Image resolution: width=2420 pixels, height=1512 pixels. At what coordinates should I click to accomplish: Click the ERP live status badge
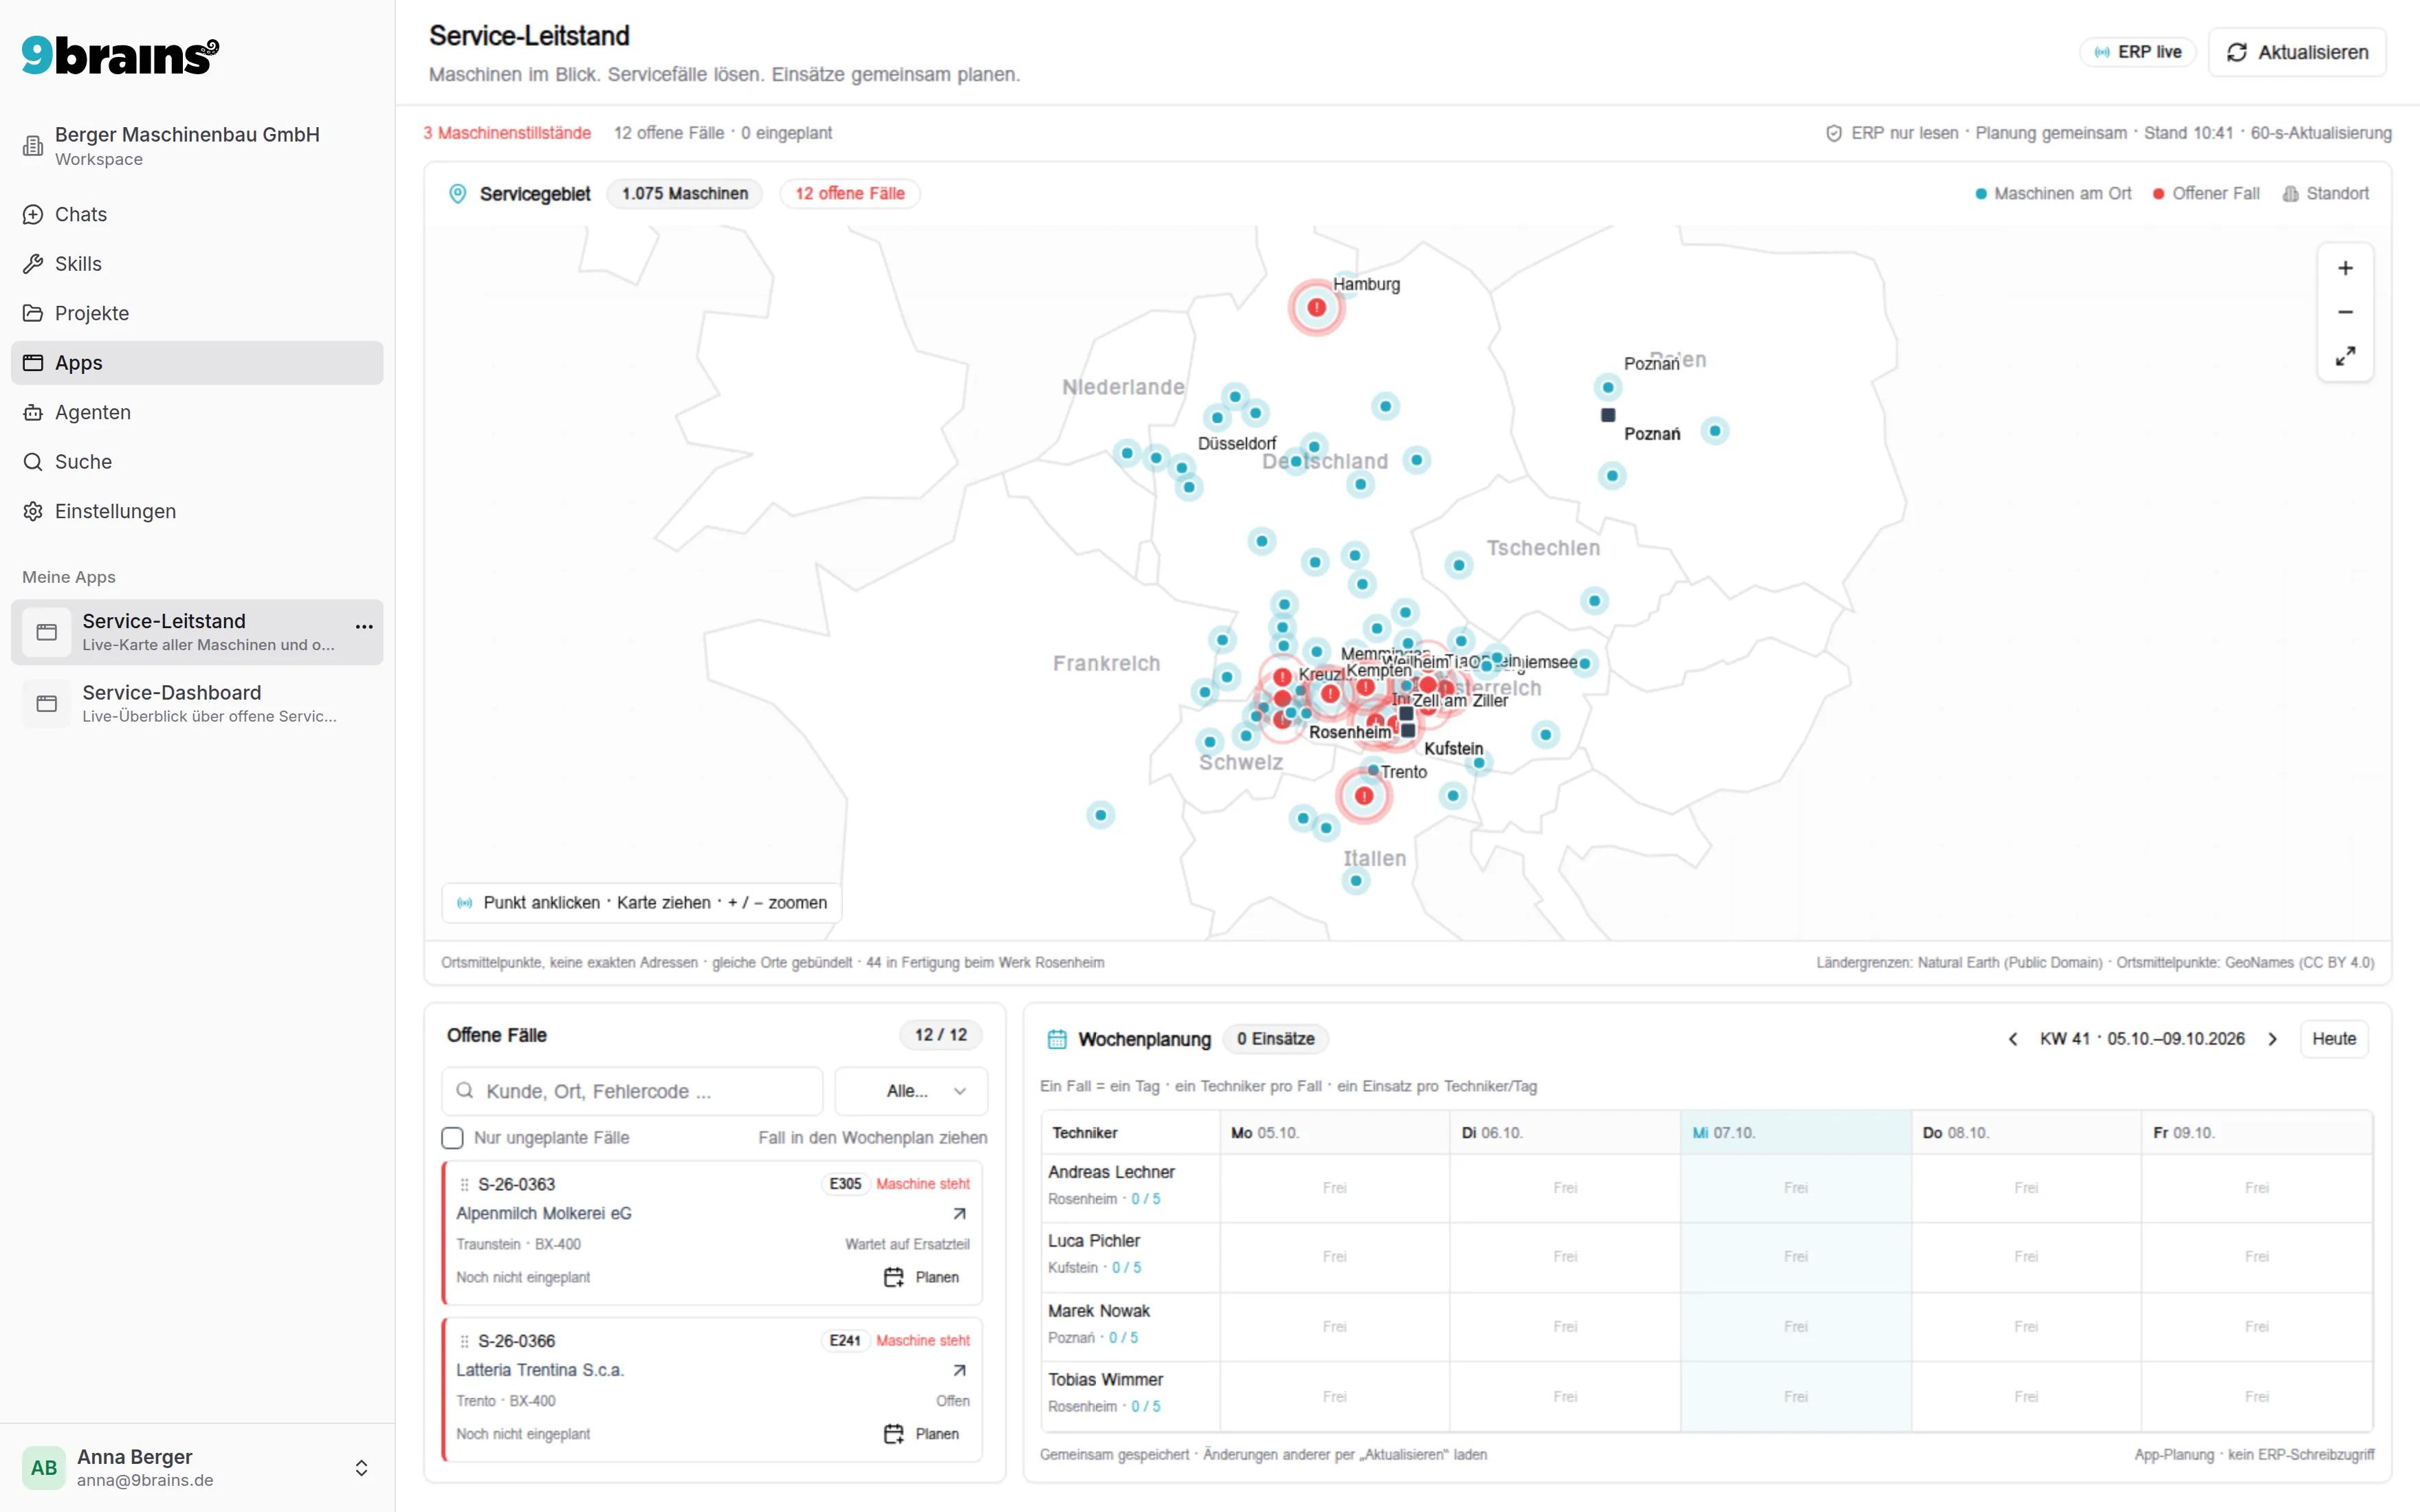coord(2138,52)
